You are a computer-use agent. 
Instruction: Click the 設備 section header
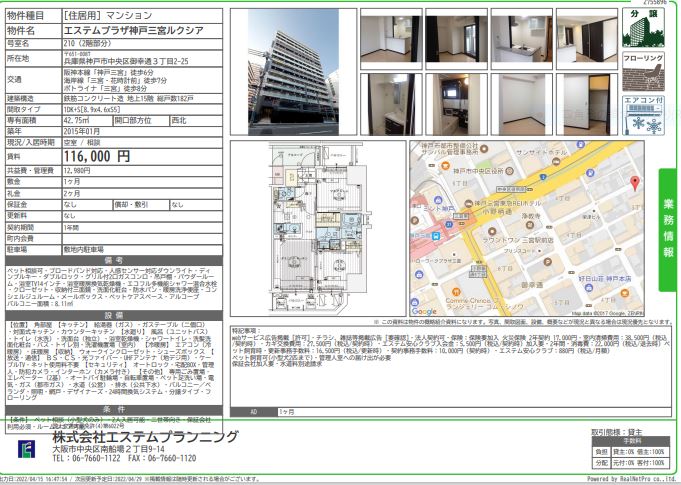[x=114, y=315]
